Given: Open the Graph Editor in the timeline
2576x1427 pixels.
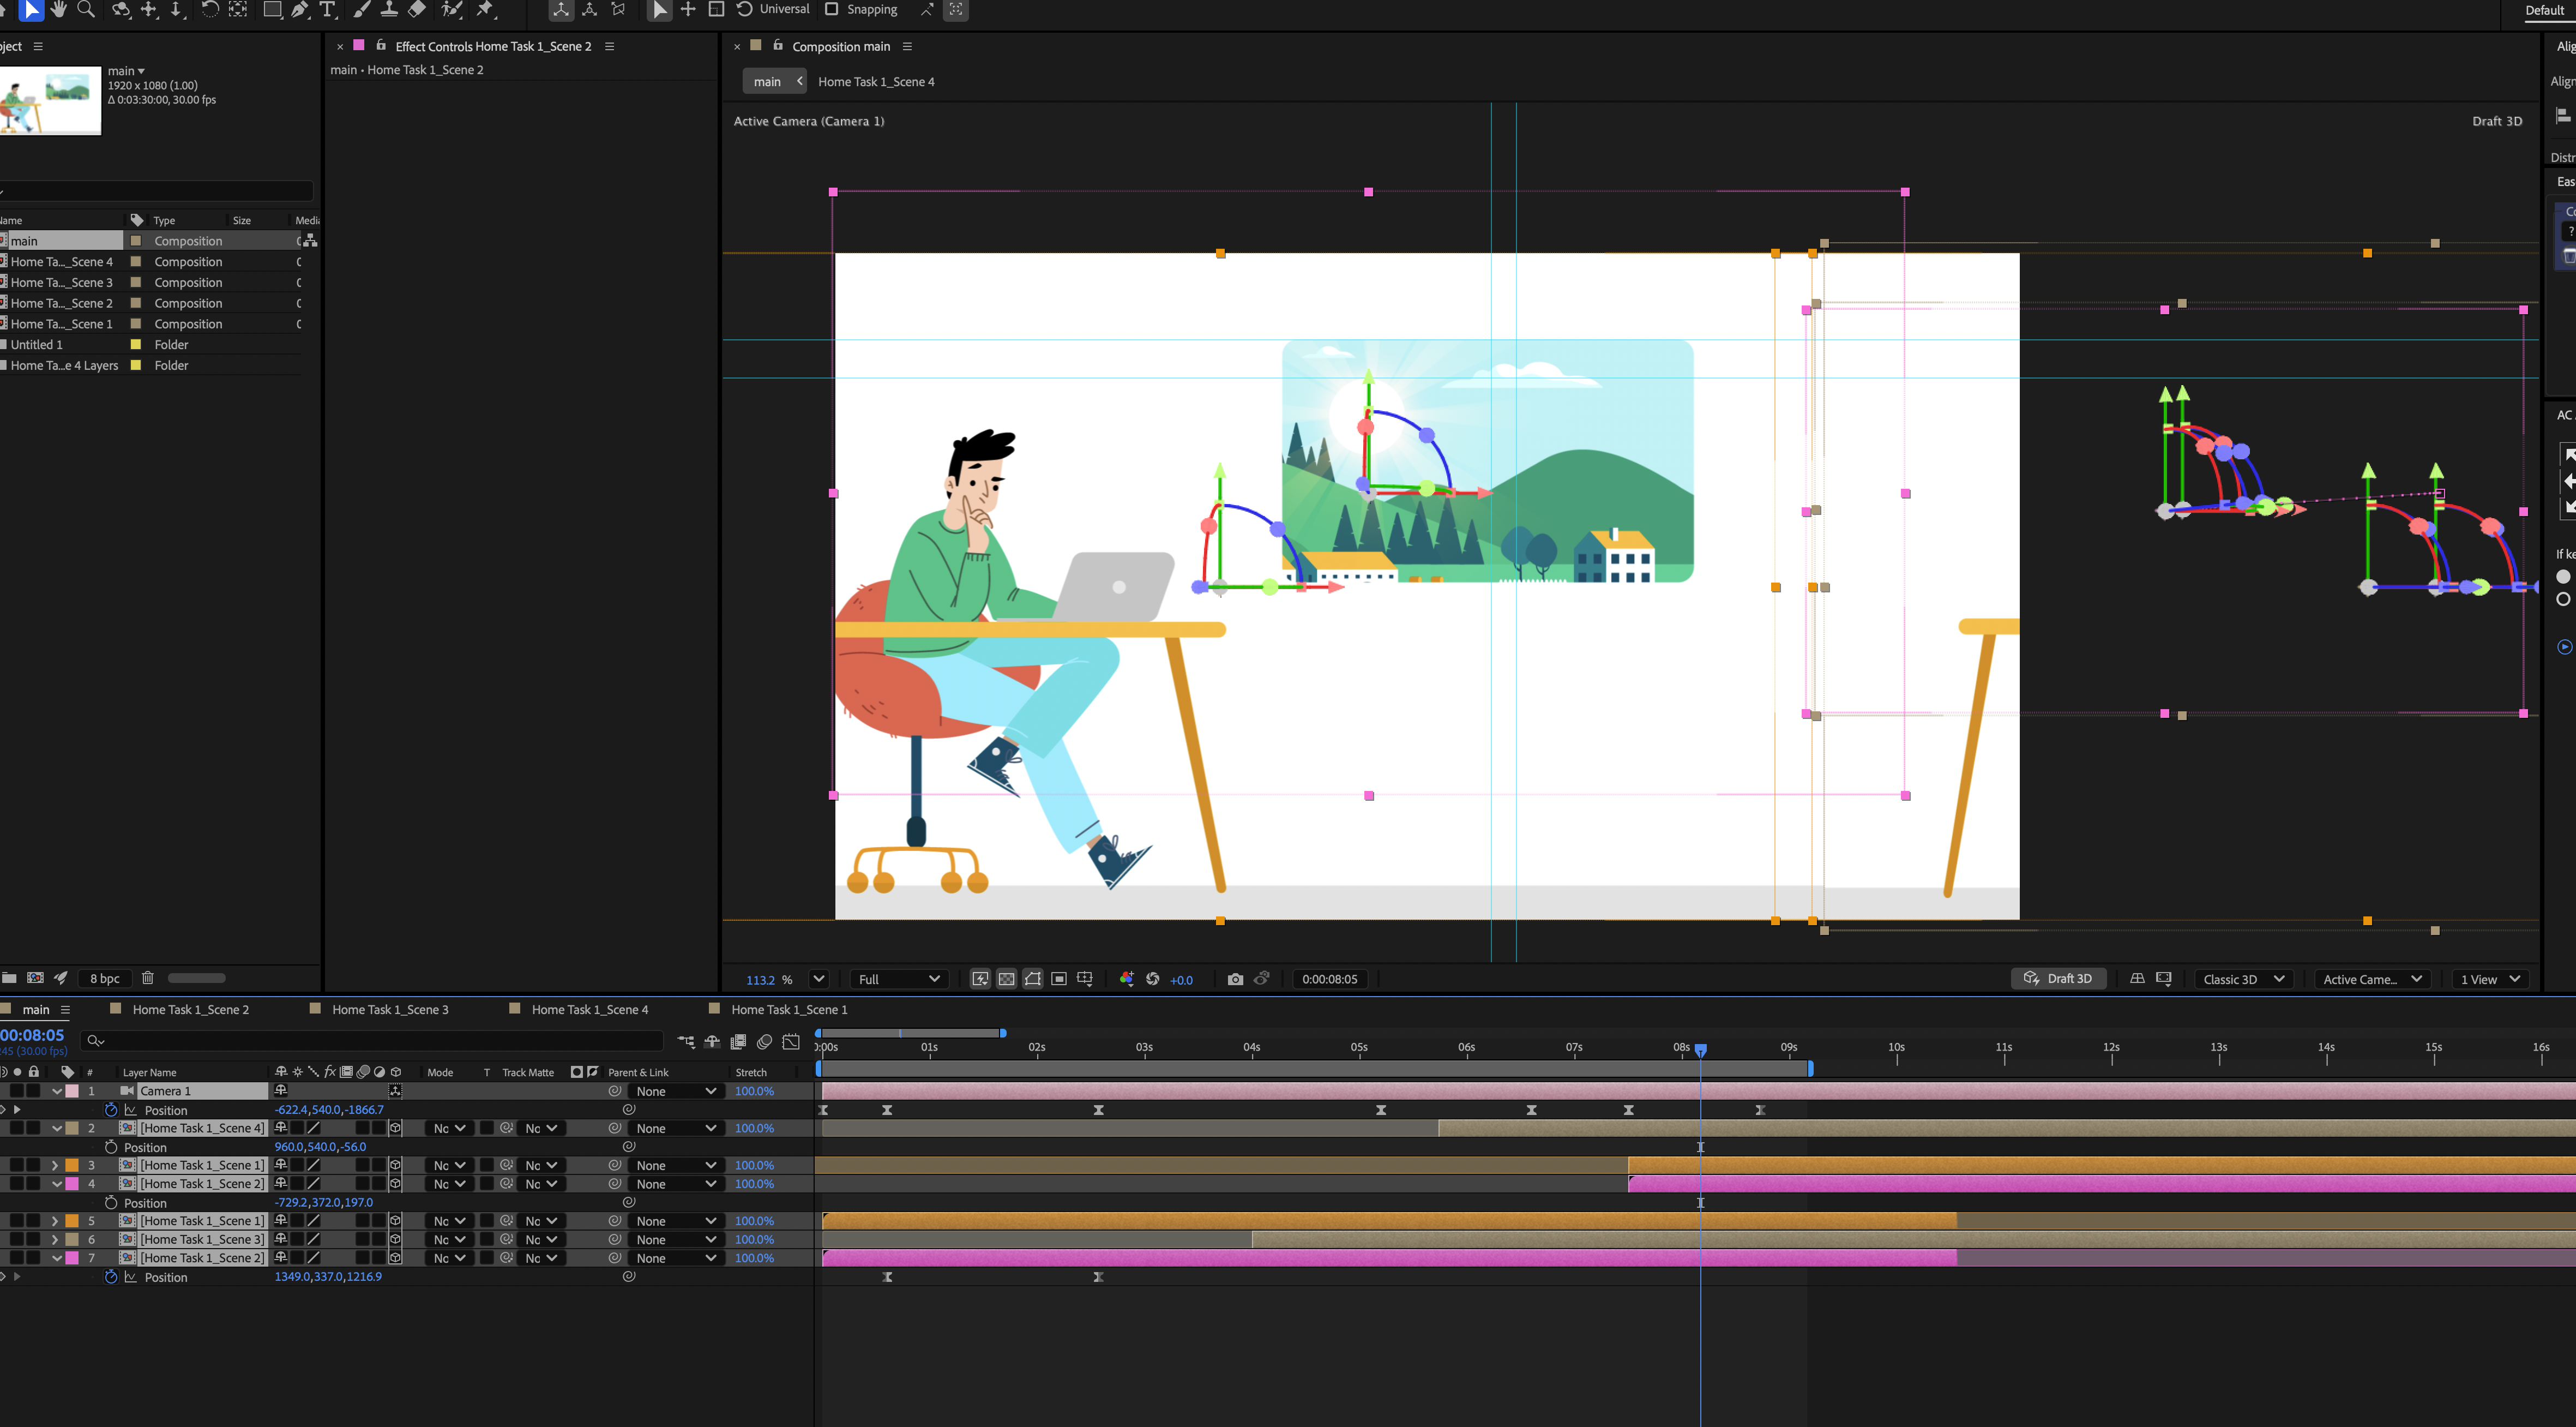Looking at the screenshot, I should click(791, 1042).
